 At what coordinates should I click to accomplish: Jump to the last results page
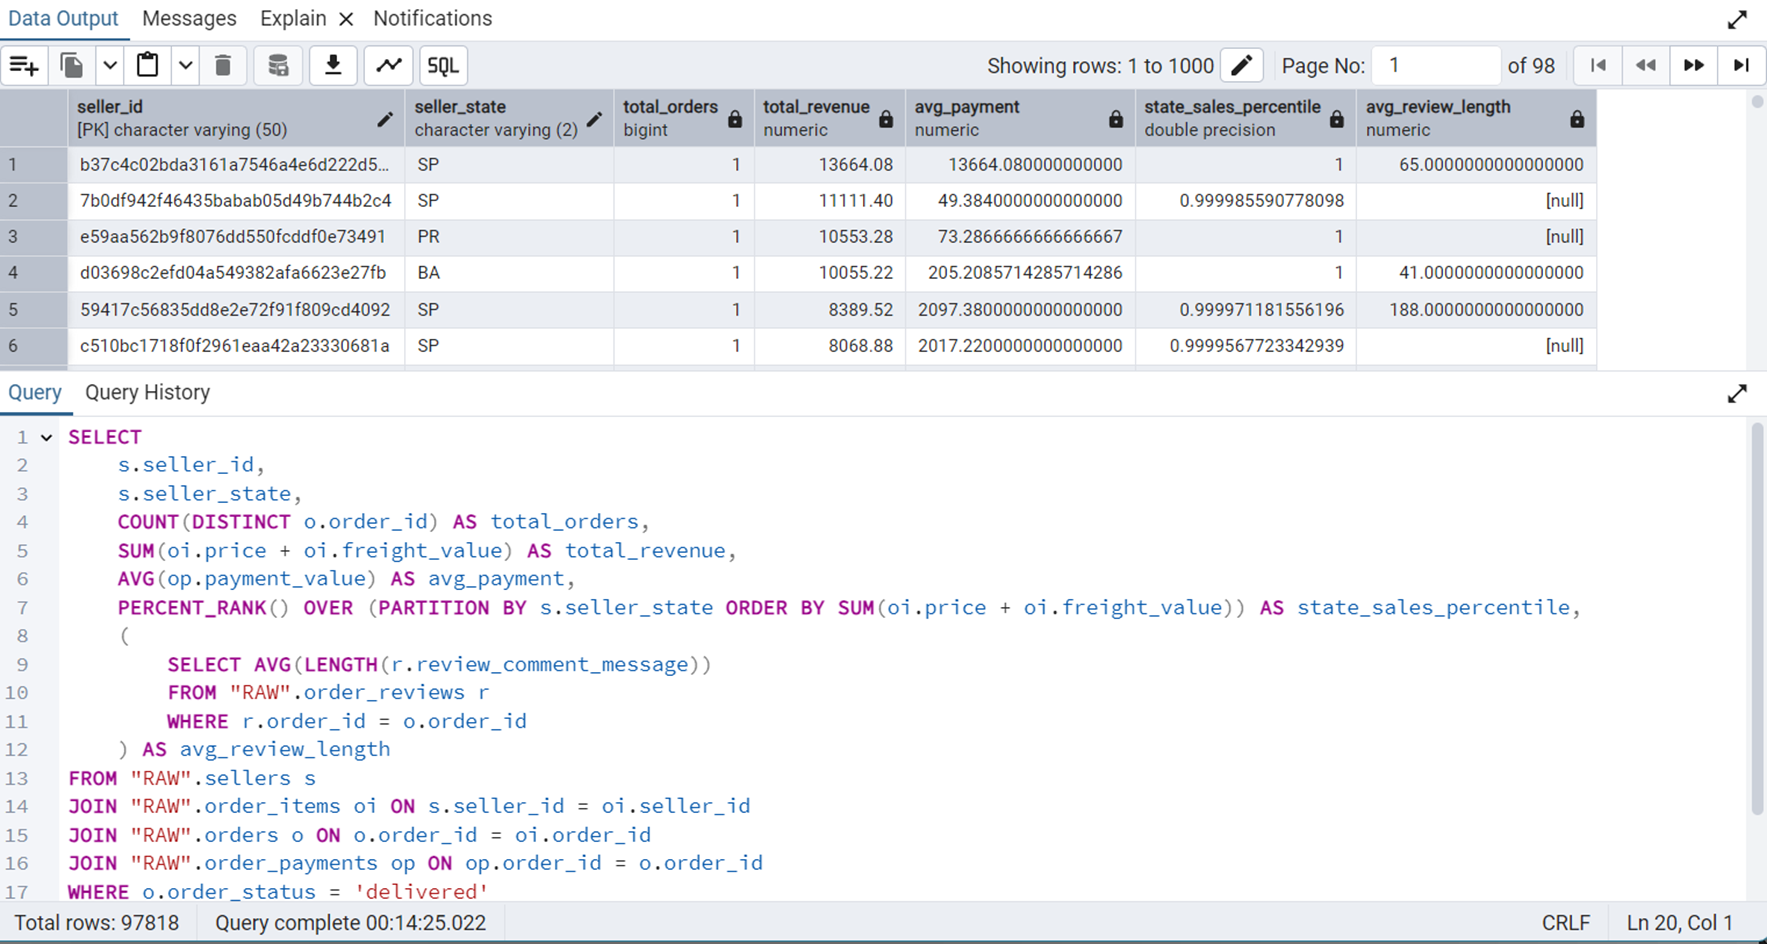pos(1741,66)
